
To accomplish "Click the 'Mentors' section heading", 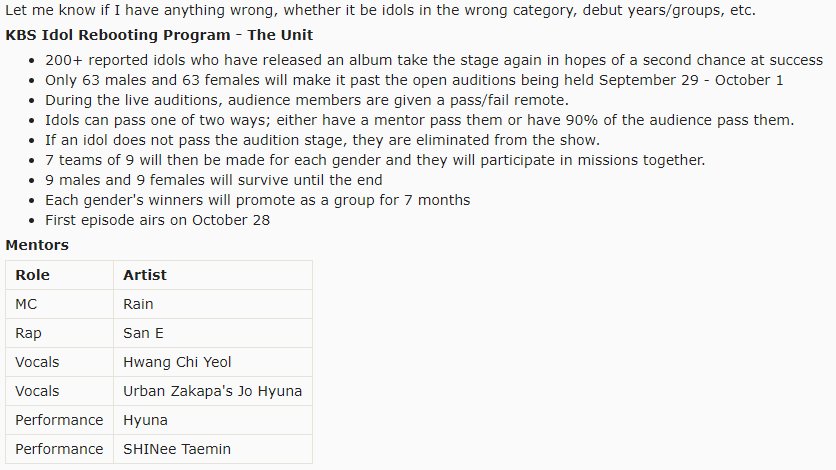I will (x=37, y=244).
